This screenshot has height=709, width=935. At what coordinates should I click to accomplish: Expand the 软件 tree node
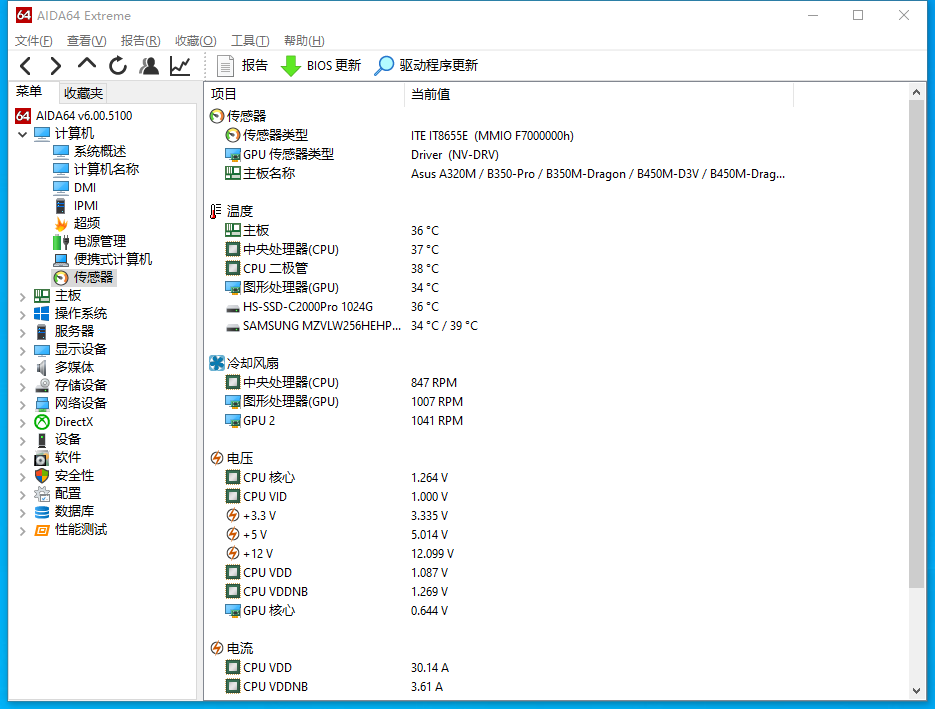click(x=23, y=459)
